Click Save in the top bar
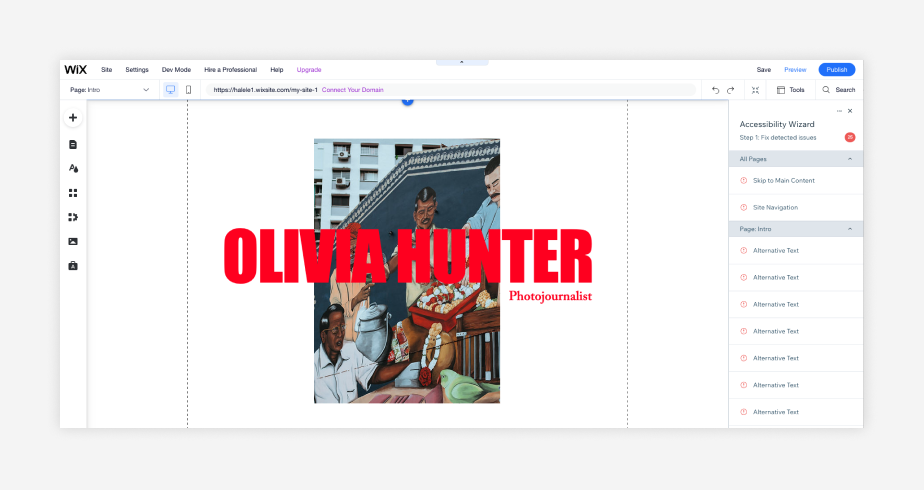924x490 pixels. (x=764, y=69)
